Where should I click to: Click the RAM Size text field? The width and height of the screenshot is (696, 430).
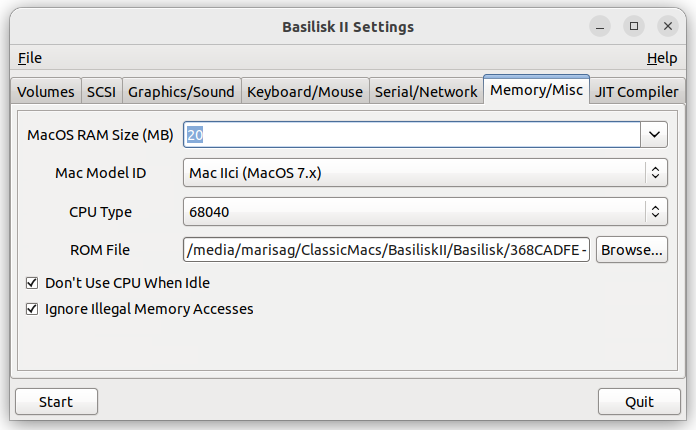[x=412, y=134]
